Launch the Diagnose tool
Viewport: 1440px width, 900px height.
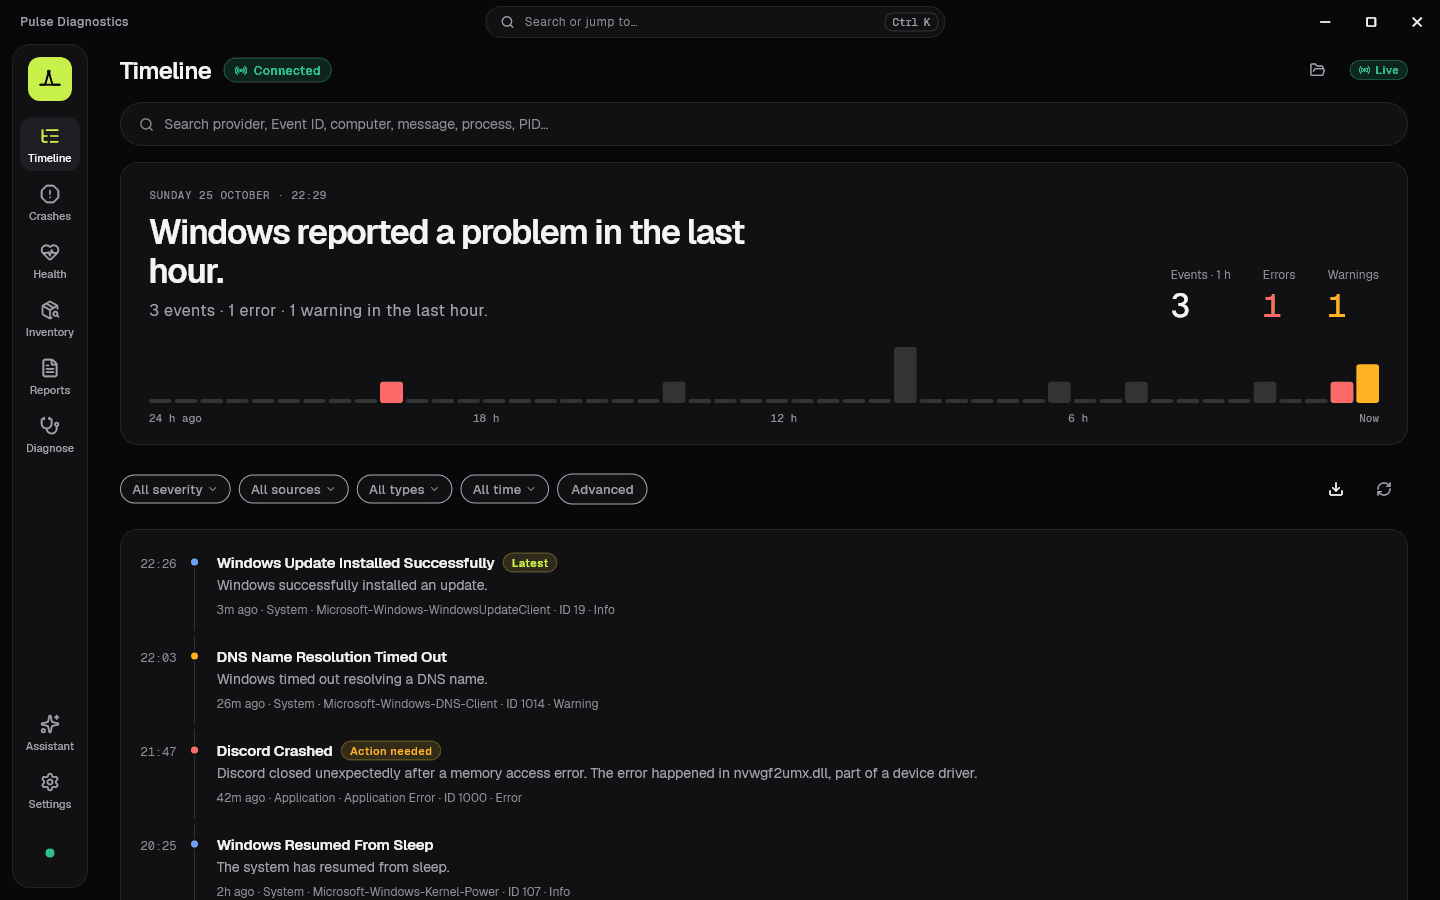[x=50, y=434]
